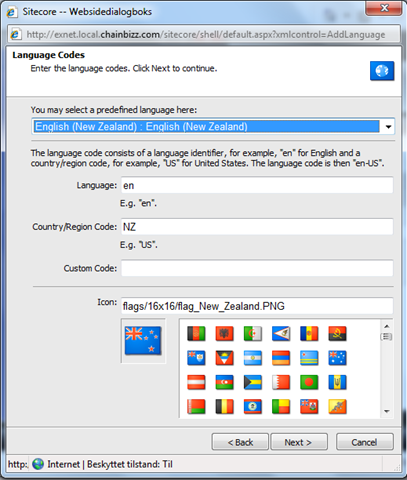Pick the Bhutan dragon flag icon
Viewport: 407px width, 480px height.
coord(337,407)
